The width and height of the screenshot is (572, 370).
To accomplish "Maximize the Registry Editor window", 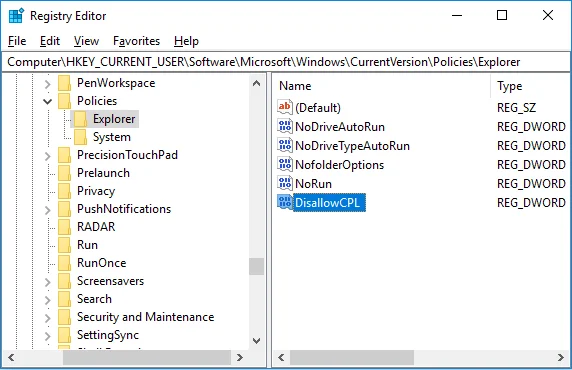I will [502, 15].
